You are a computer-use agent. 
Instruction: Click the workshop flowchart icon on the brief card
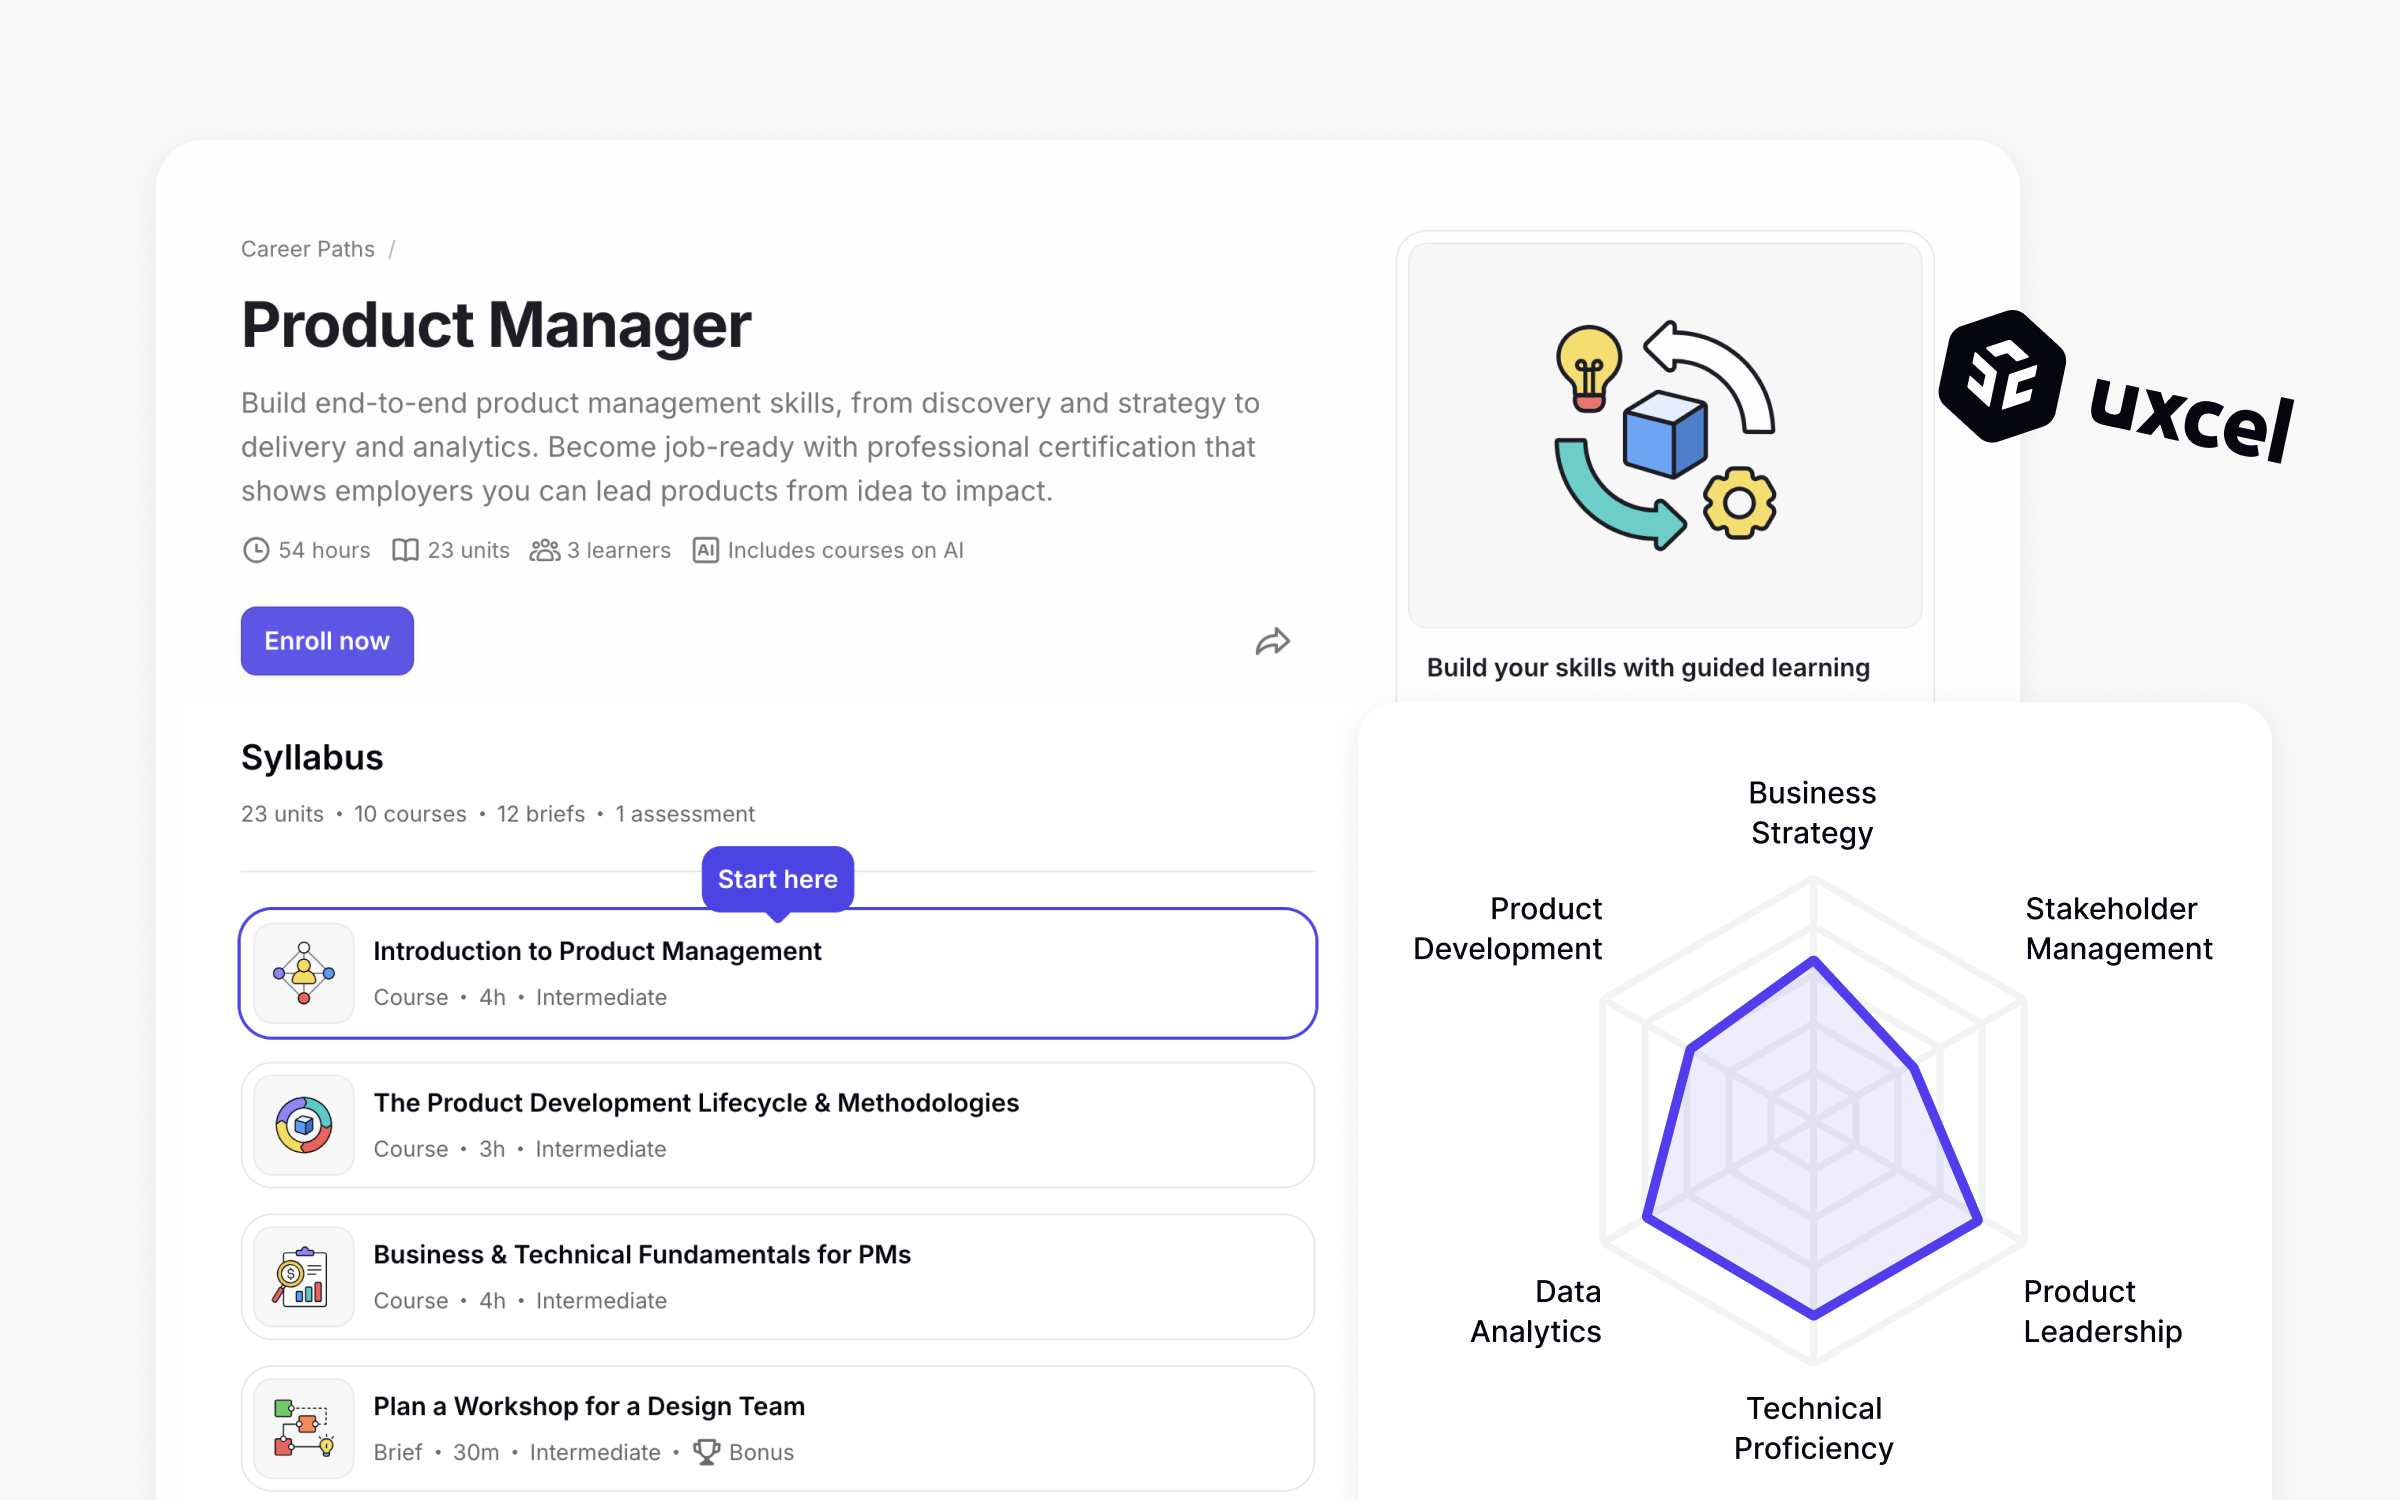click(x=302, y=1428)
